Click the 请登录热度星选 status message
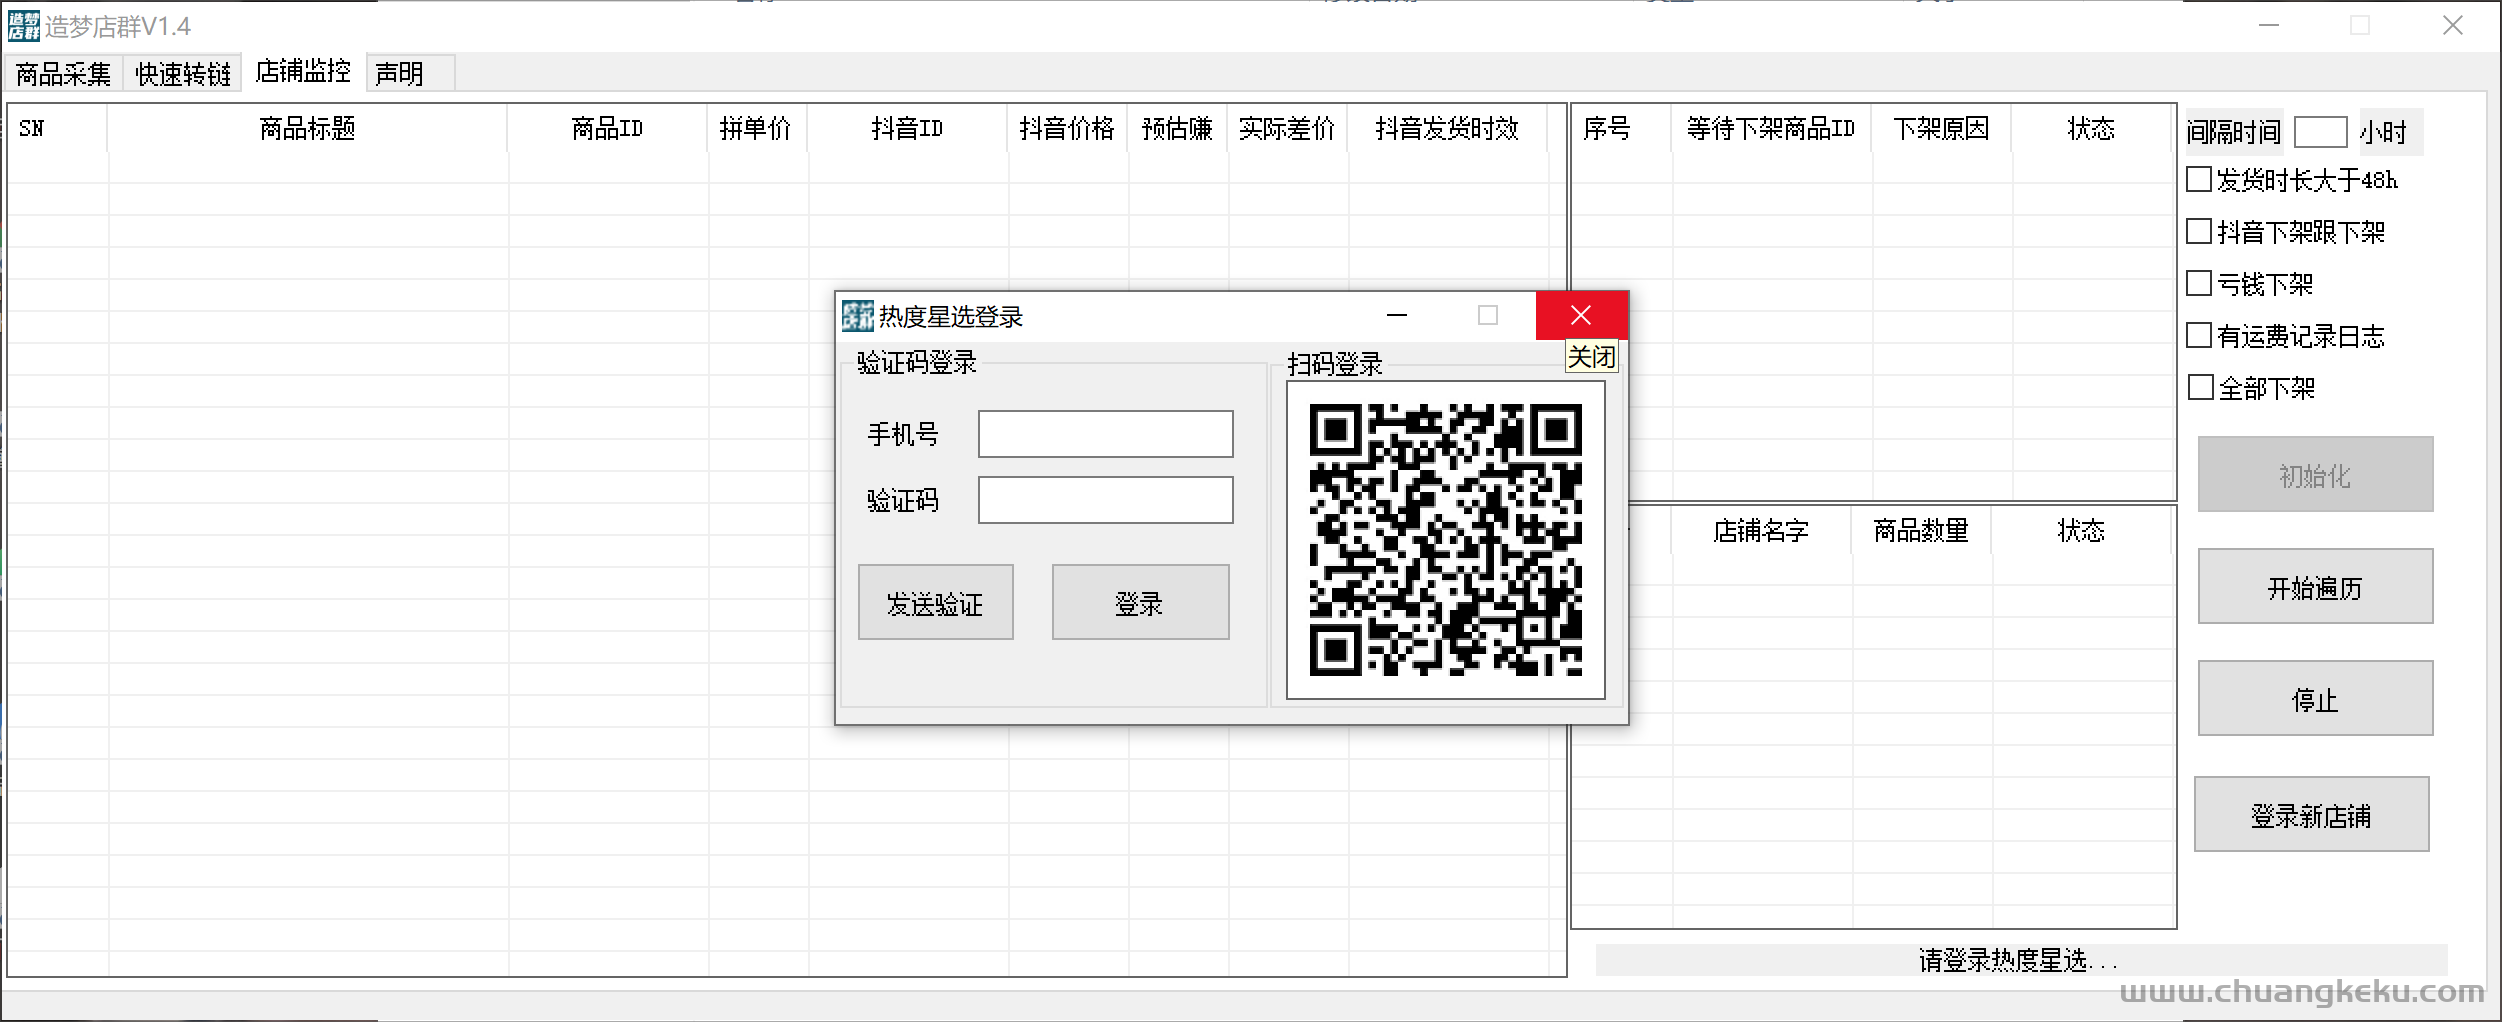Viewport: 2502px width, 1022px height. click(2019, 960)
